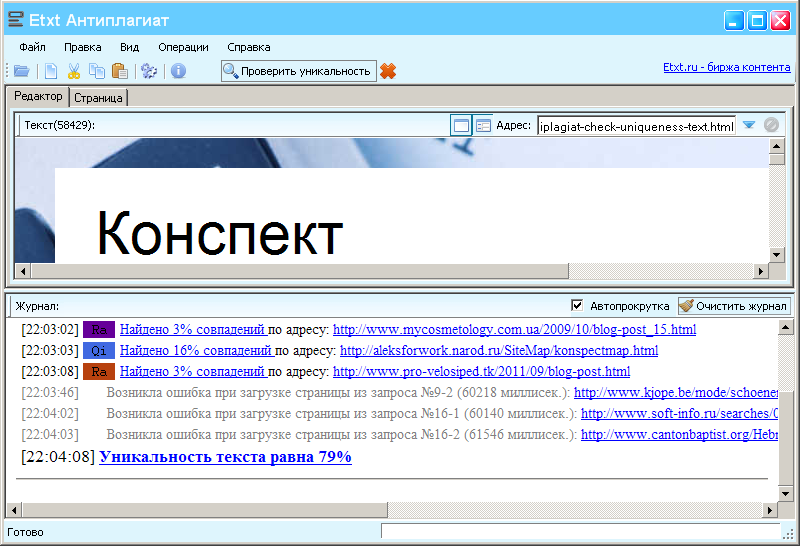Click the status bar progress field
800x546 pixels.
pos(581,531)
